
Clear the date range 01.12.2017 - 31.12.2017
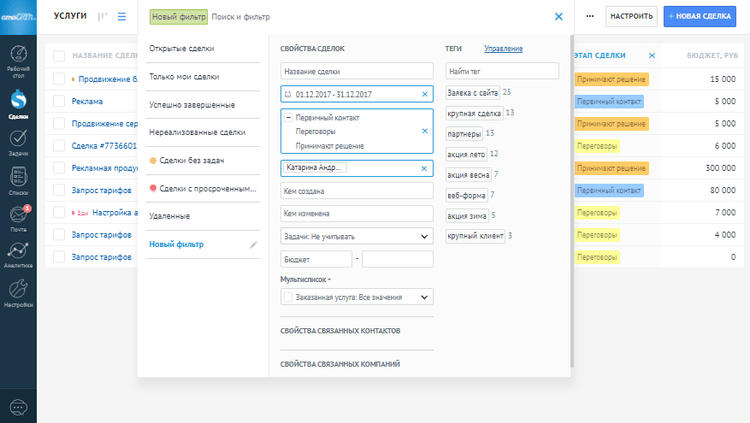(424, 94)
